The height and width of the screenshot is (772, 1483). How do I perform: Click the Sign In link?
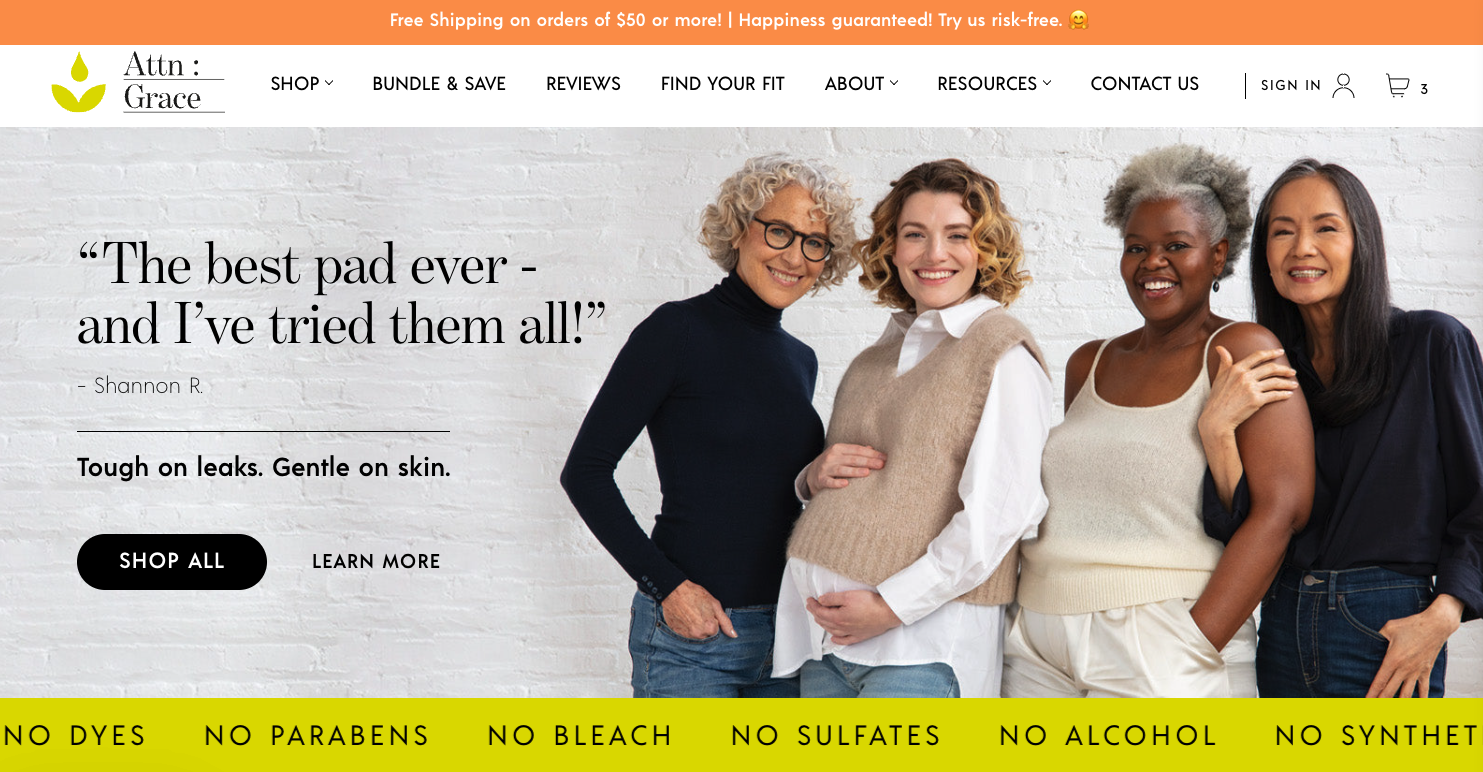coord(1291,86)
